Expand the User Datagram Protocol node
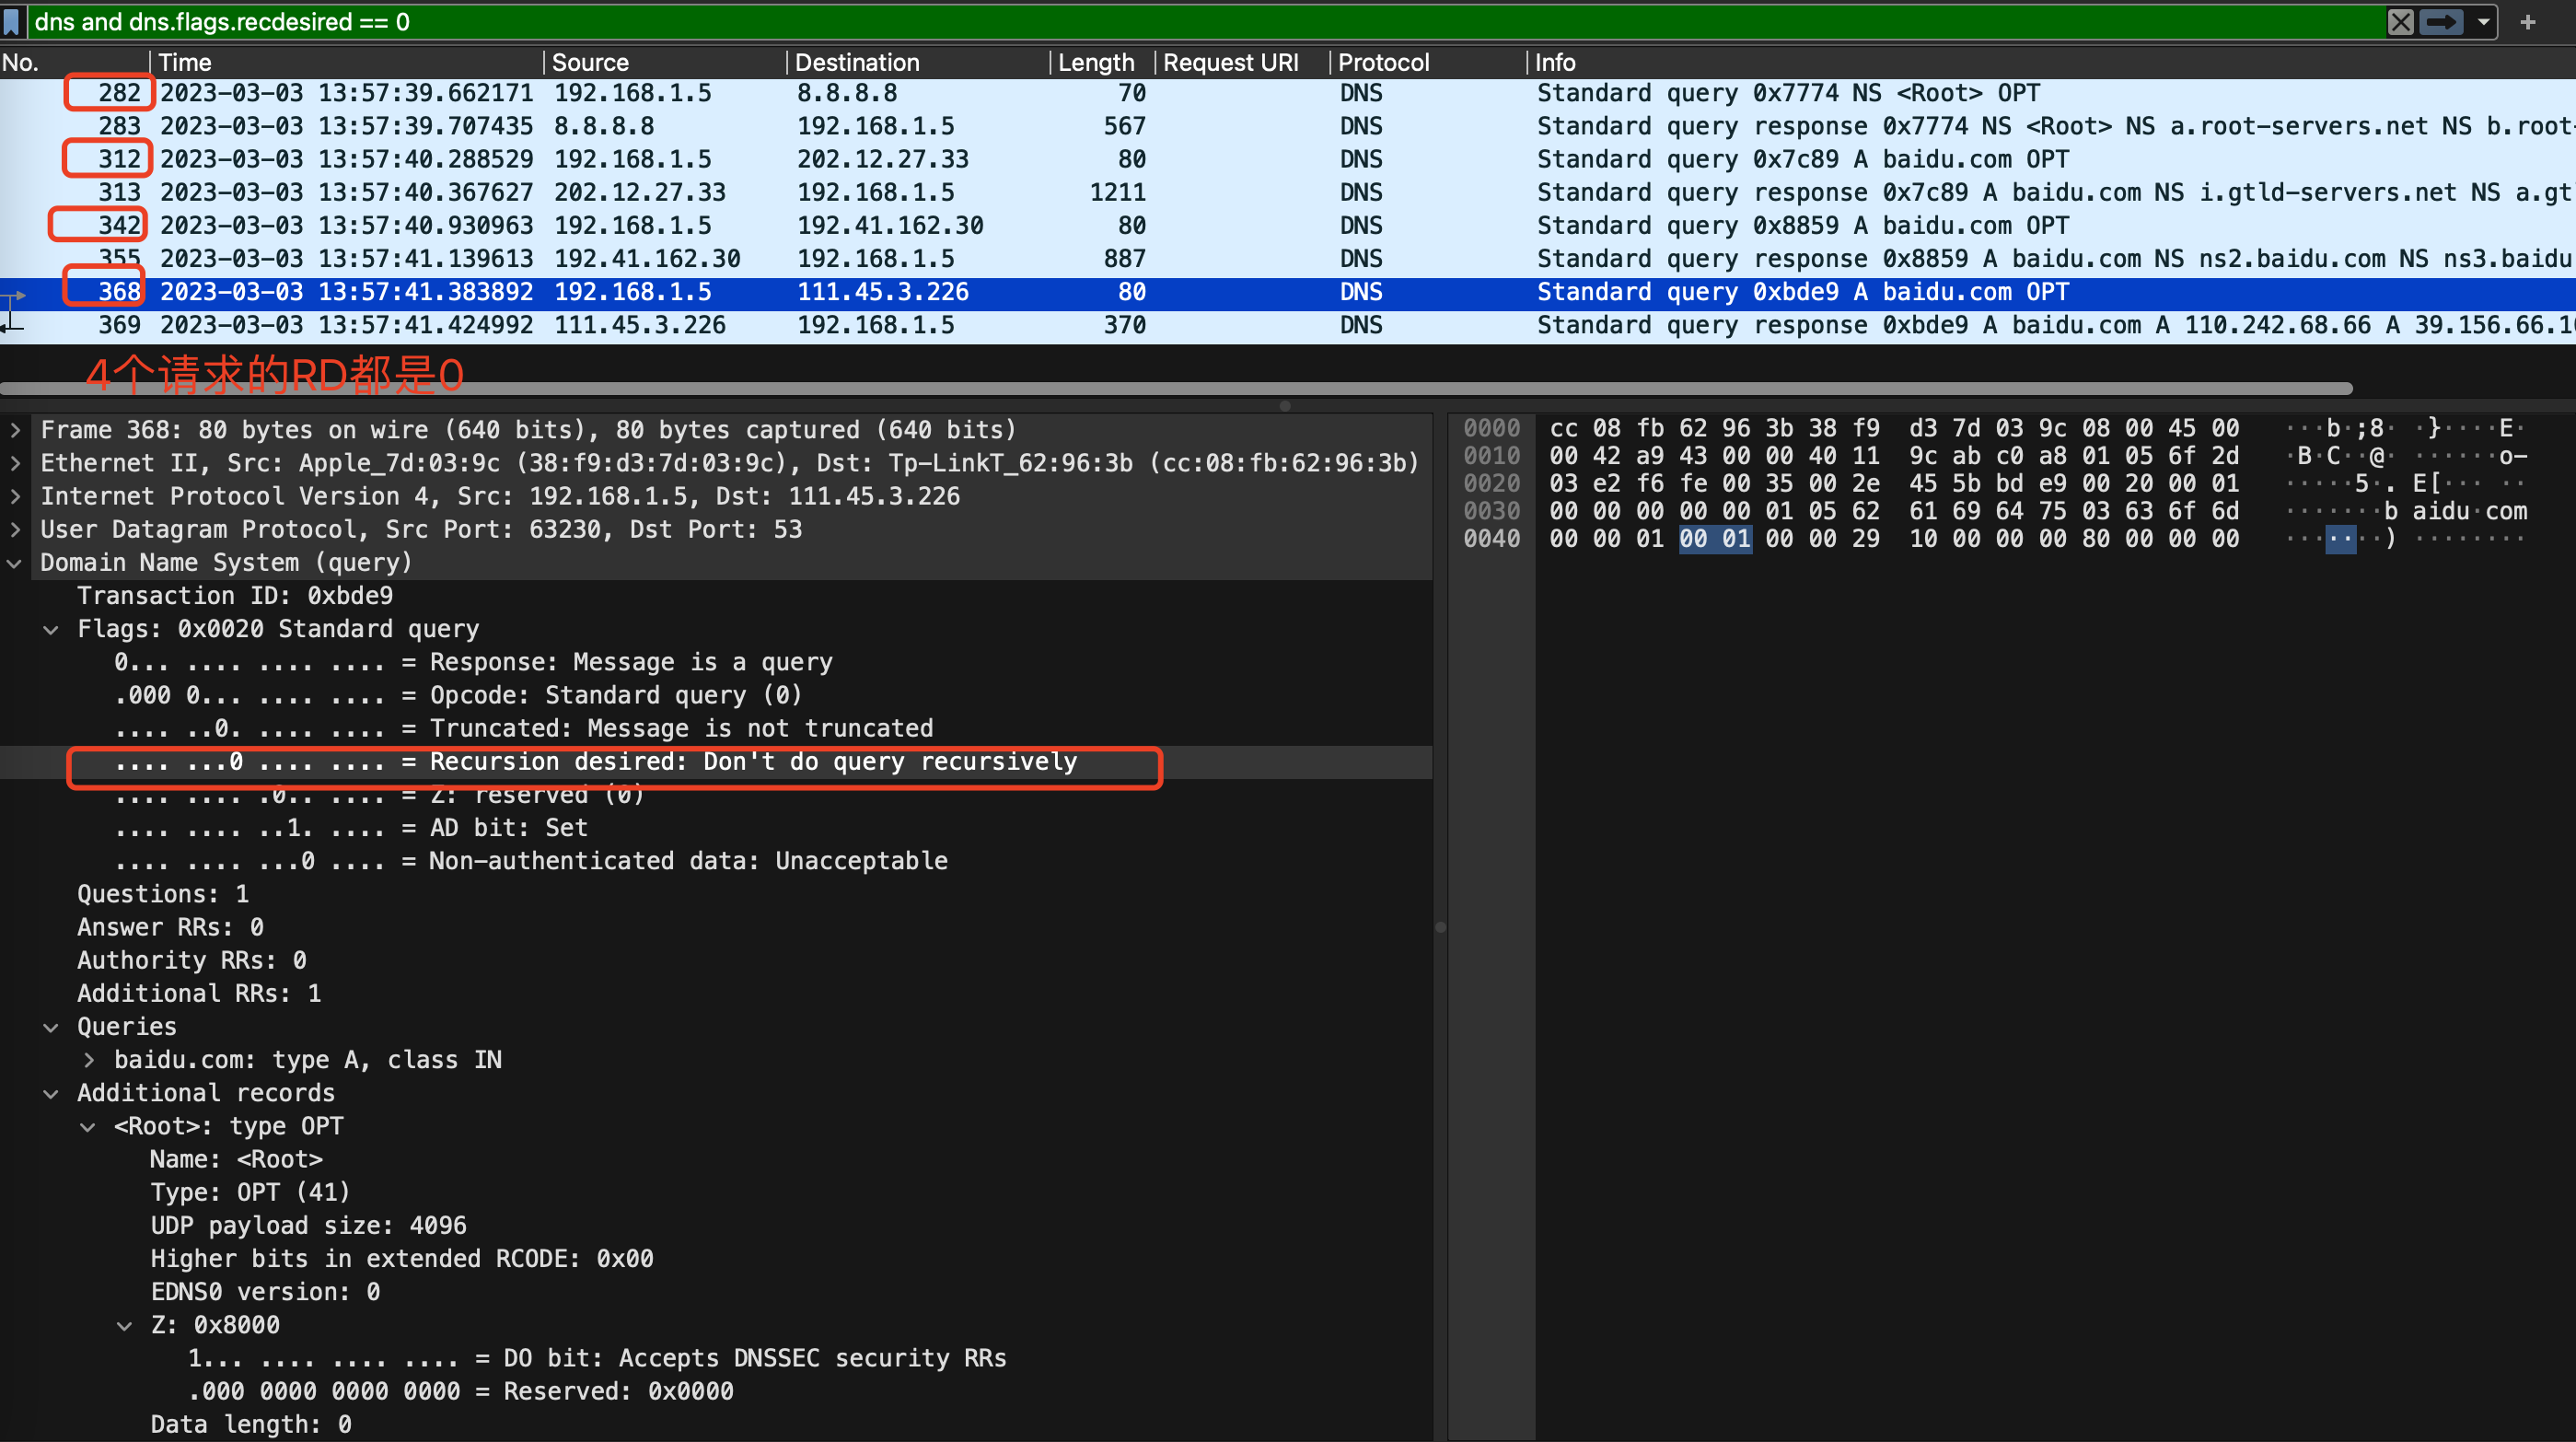This screenshot has width=2576, height=1442. (x=15, y=529)
